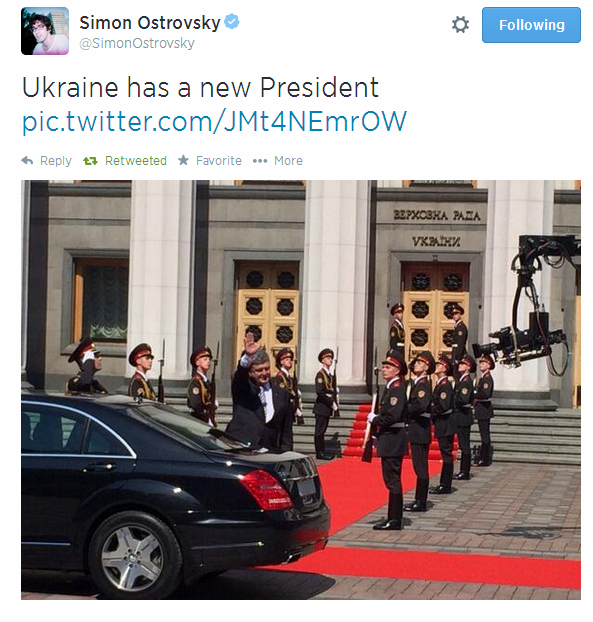Click the "Ukraine has a new President" text
The width and height of the screenshot is (593, 622).
tap(200, 88)
